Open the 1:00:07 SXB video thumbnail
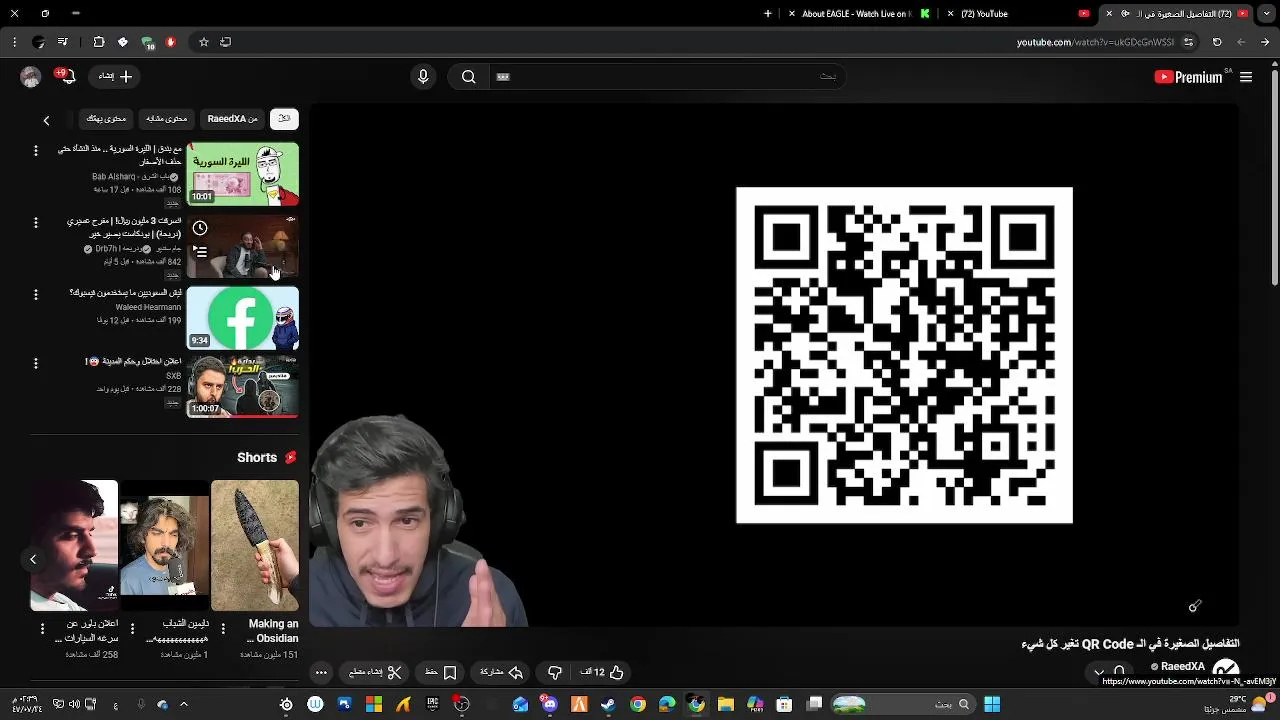This screenshot has height=720, width=1280. point(242,386)
